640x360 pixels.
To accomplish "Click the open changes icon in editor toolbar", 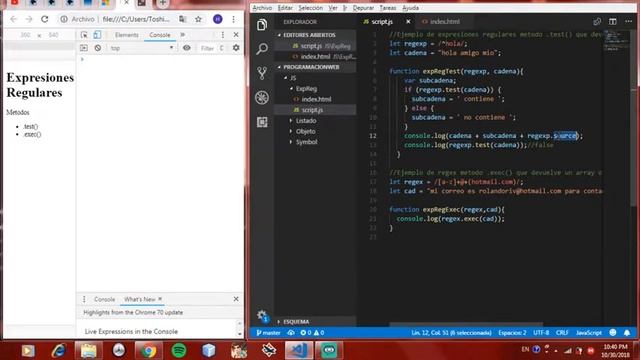I will point(597,22).
